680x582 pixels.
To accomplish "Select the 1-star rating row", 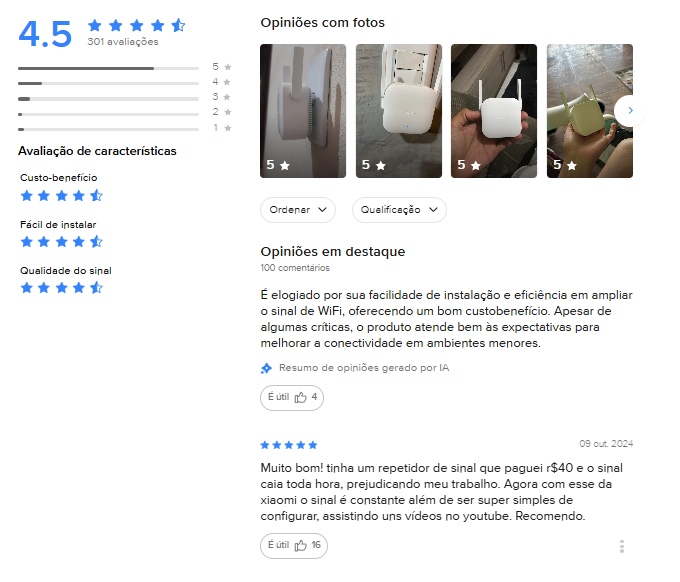I will click(124, 128).
